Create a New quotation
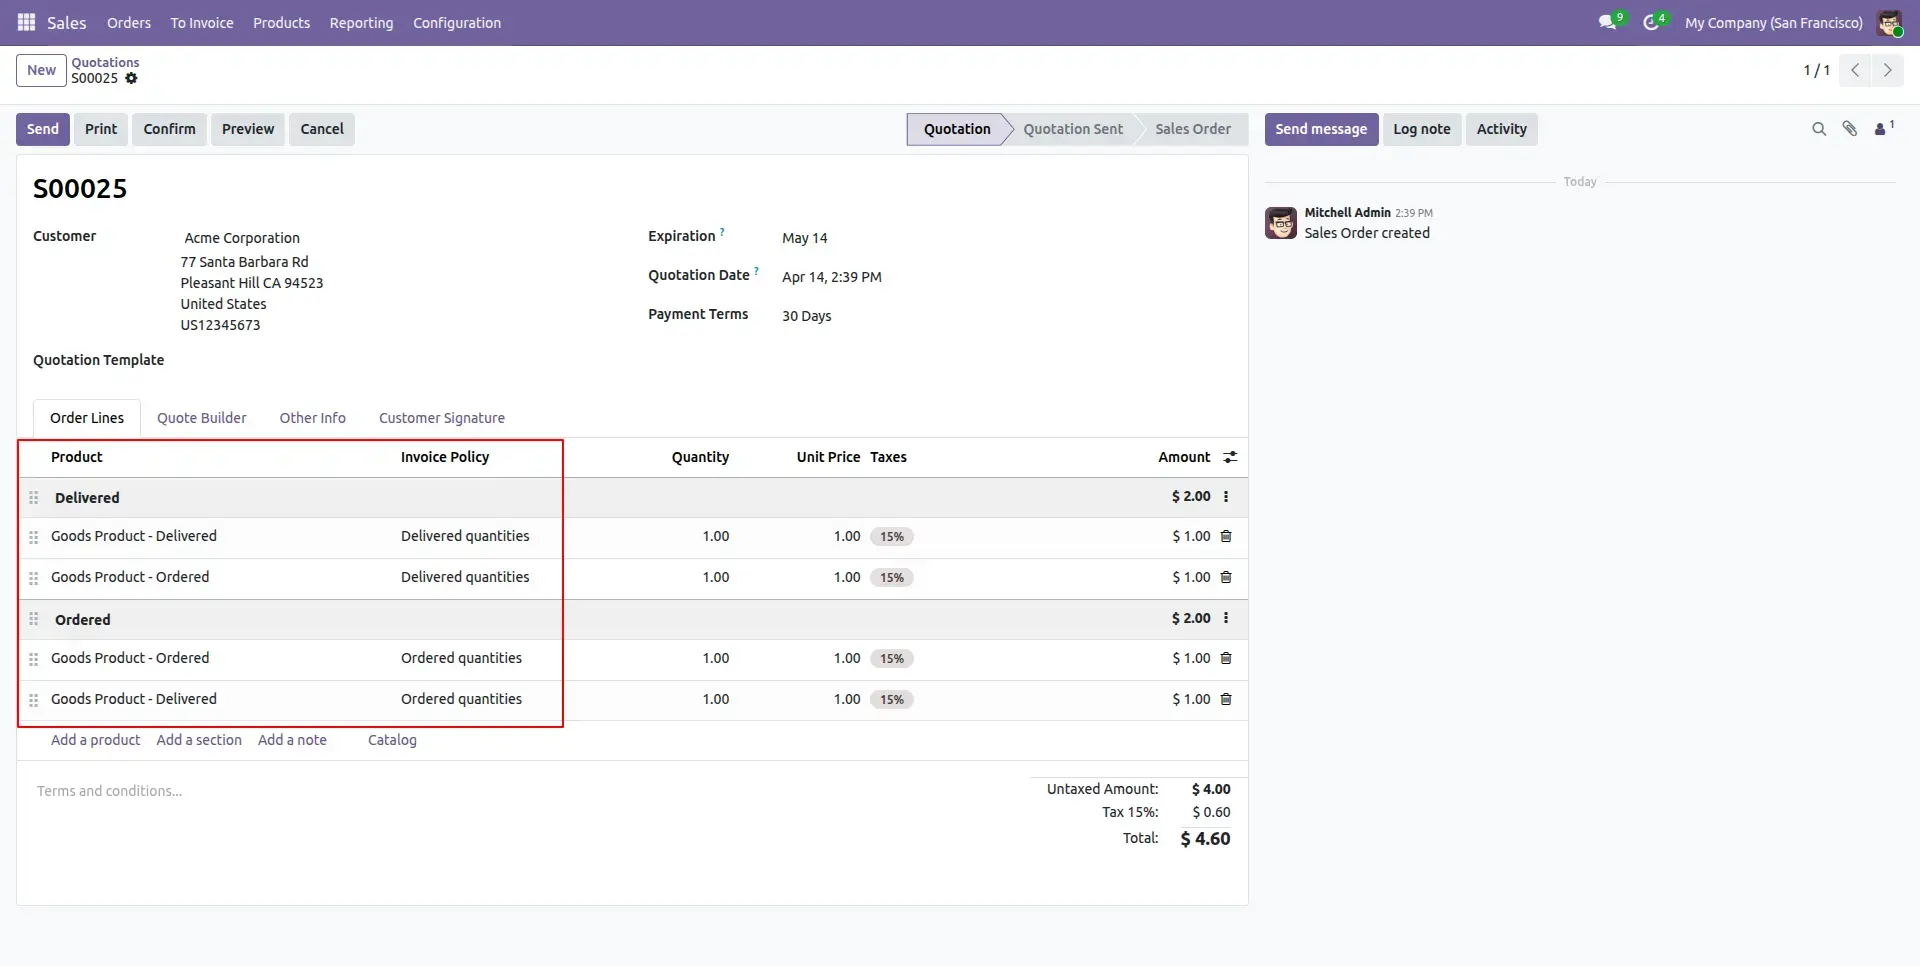The image size is (1920, 966). 41,70
